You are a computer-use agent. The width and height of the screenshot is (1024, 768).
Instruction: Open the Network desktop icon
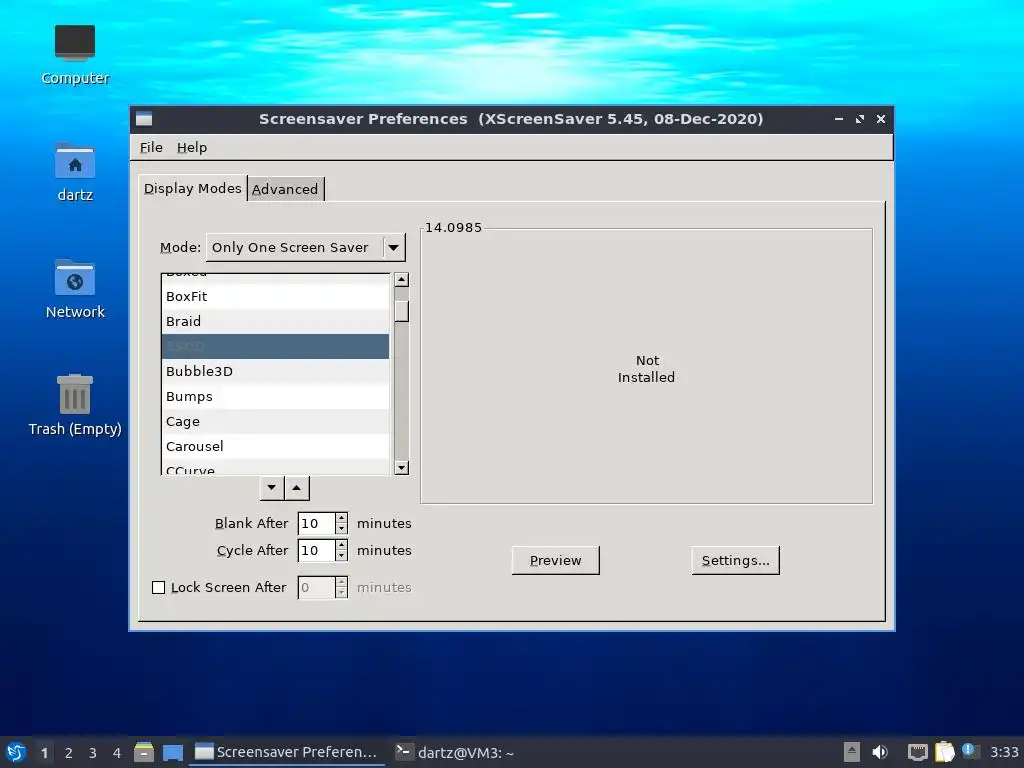74,289
